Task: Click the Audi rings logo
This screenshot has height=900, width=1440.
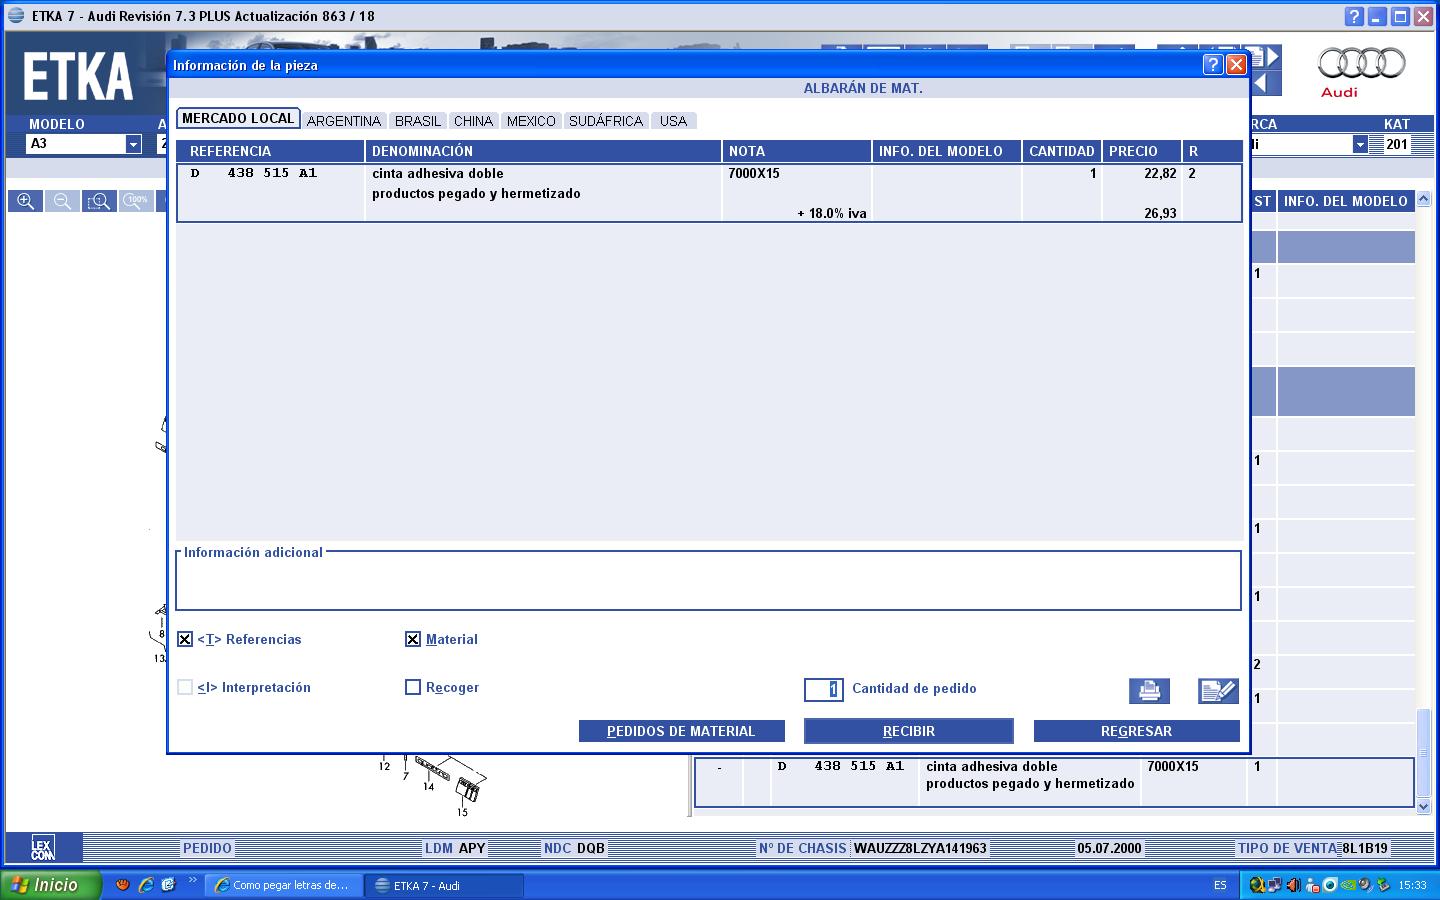Action: click(1361, 64)
